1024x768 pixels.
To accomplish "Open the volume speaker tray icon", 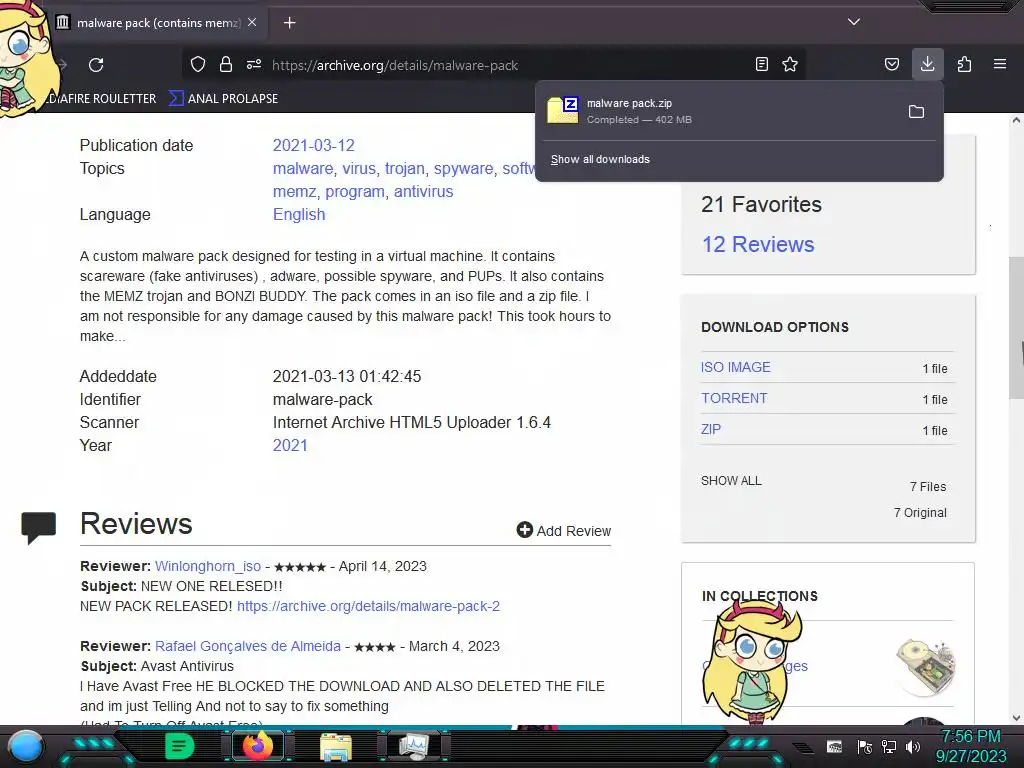I will tap(912, 746).
